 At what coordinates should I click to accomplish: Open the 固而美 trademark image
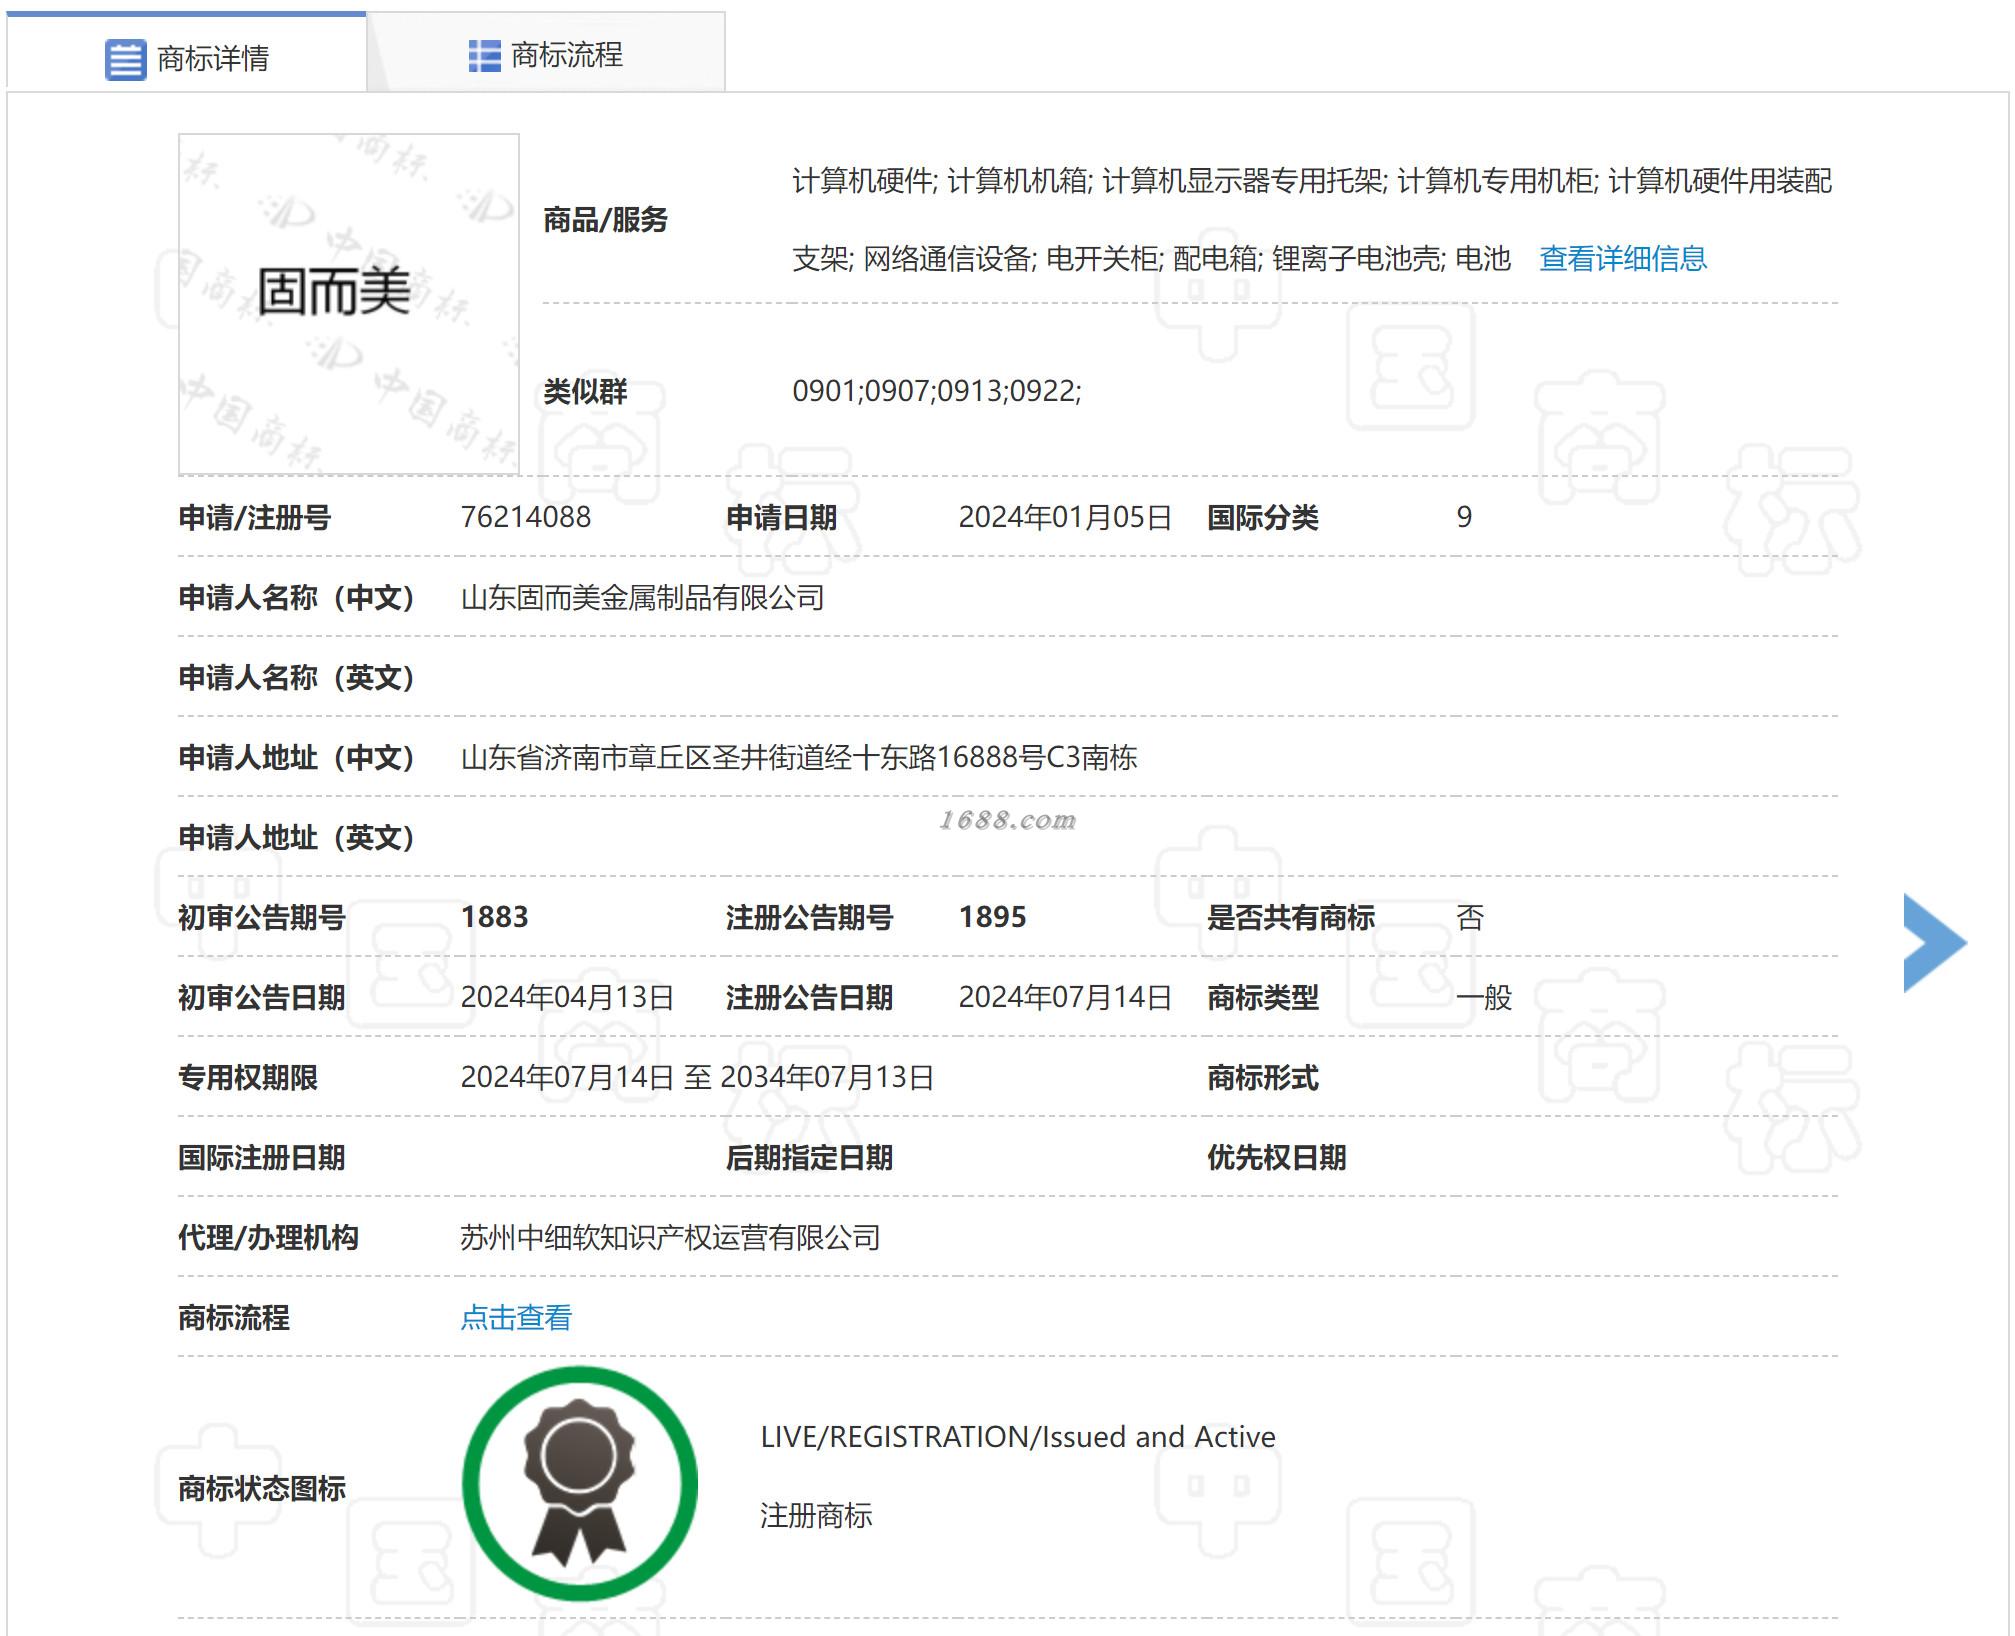[x=348, y=304]
